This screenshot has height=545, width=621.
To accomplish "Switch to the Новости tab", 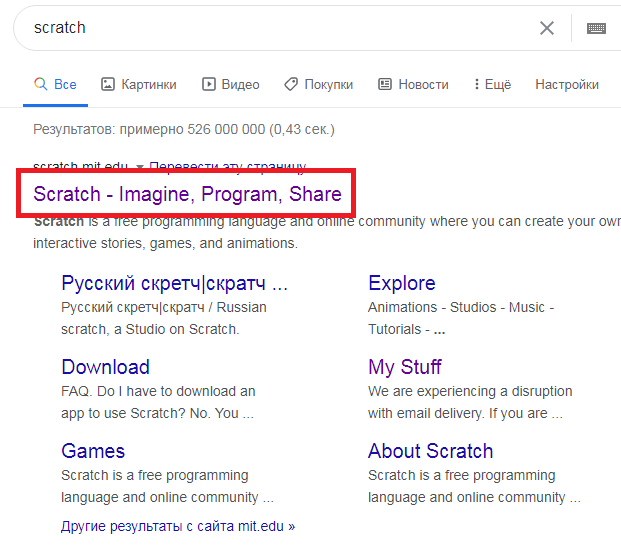I will point(413,84).
